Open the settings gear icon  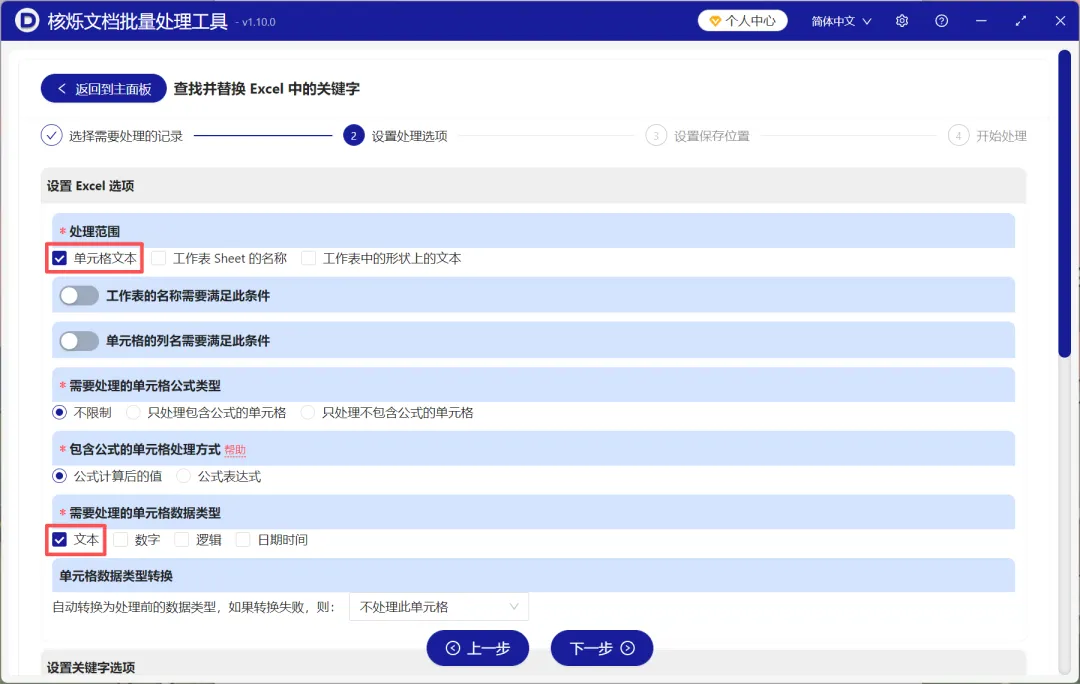(x=902, y=21)
